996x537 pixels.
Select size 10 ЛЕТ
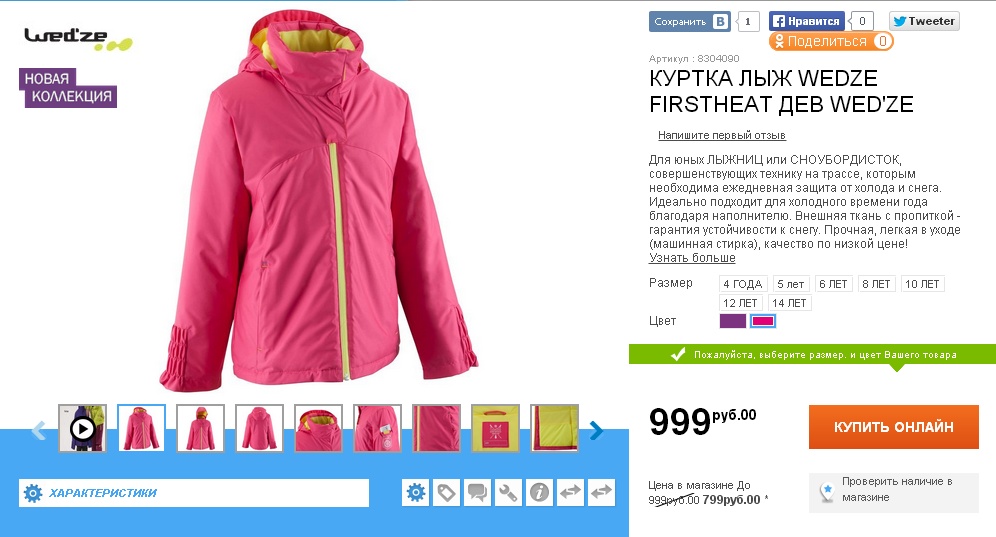tap(922, 284)
